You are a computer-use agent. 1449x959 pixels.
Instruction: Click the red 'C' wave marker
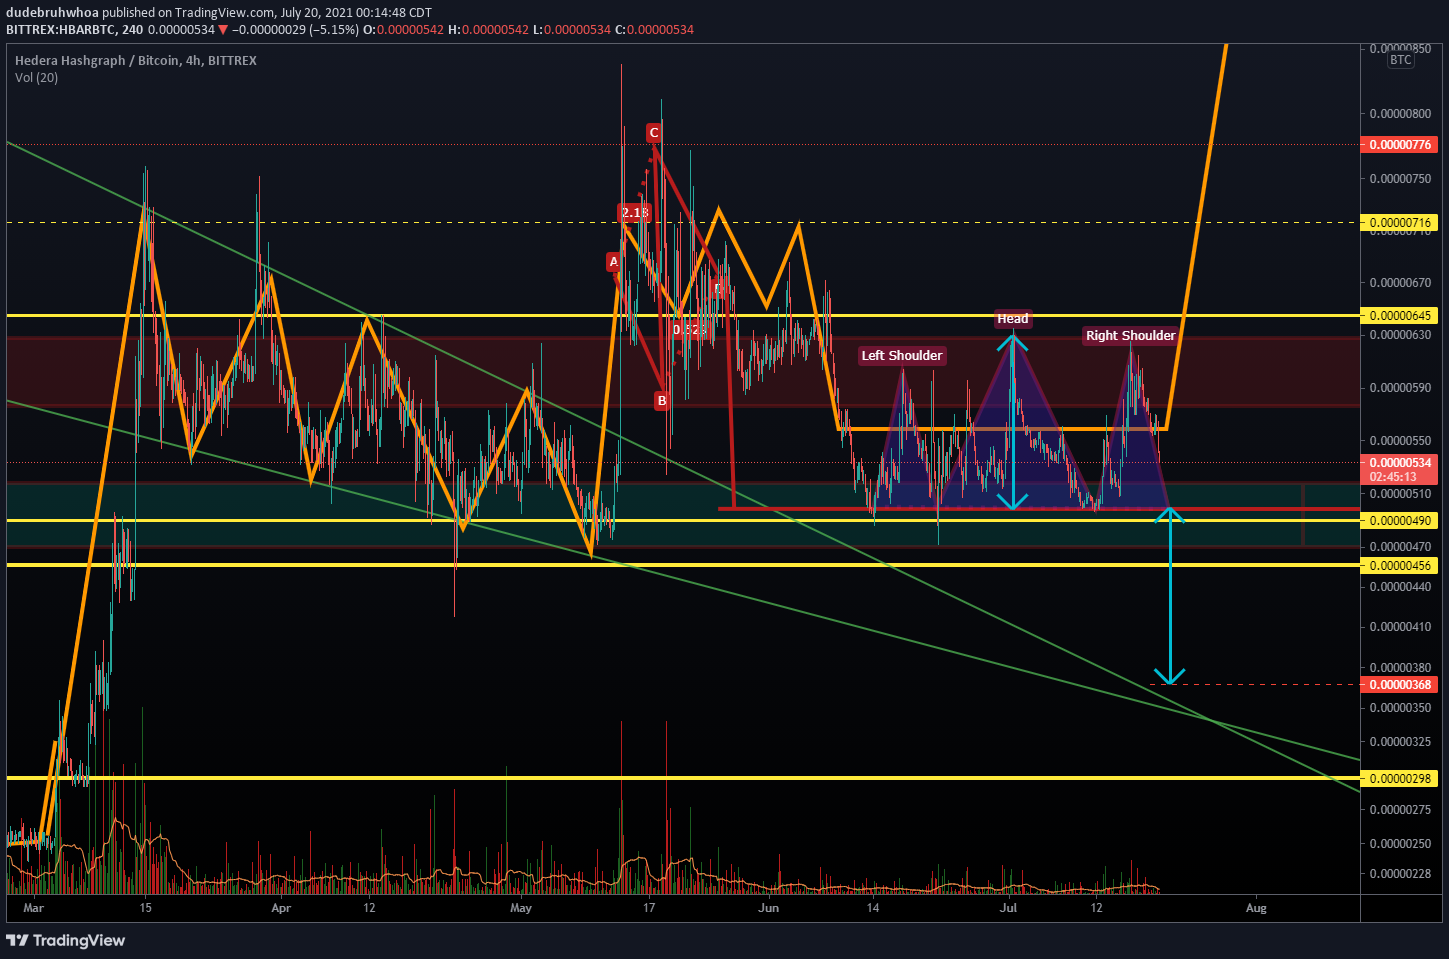[x=654, y=133]
